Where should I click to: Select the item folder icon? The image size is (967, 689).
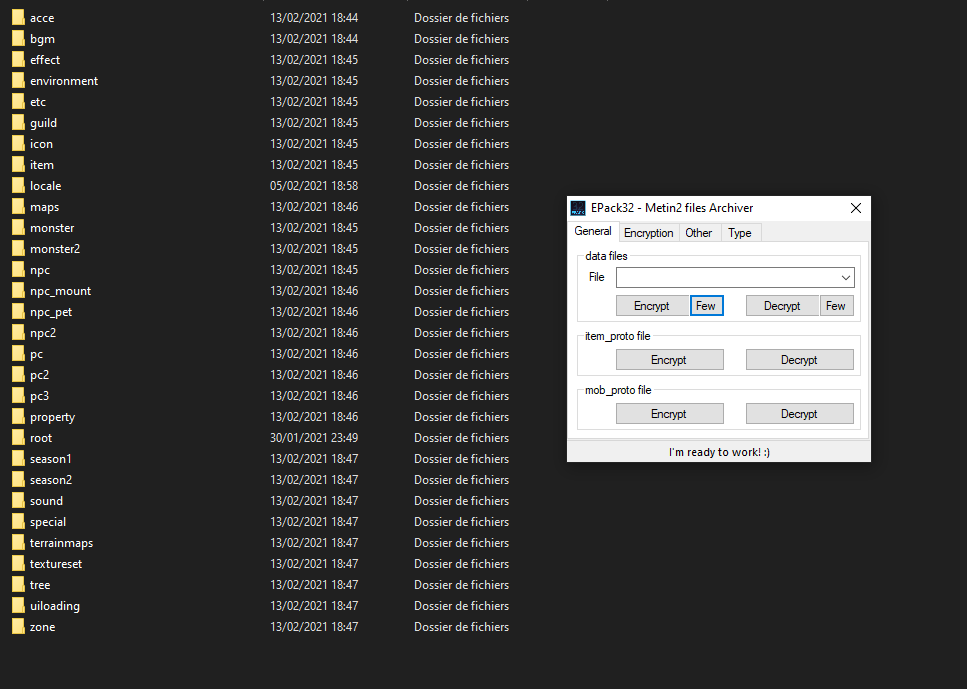[19, 165]
